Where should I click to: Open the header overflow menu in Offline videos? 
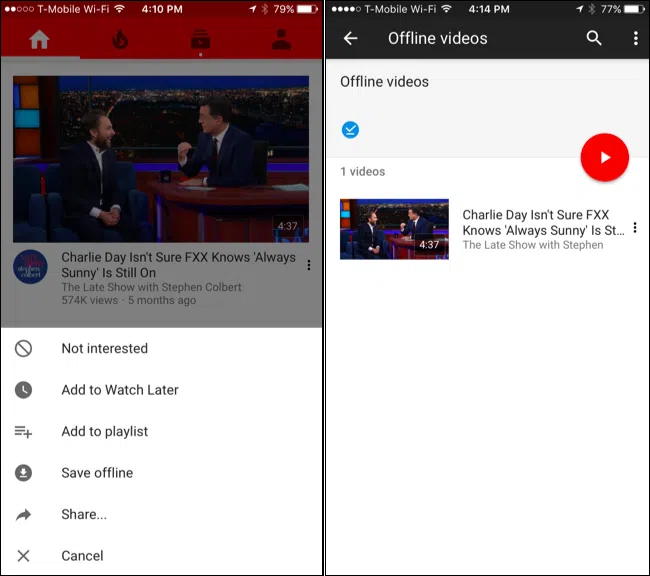click(x=635, y=39)
